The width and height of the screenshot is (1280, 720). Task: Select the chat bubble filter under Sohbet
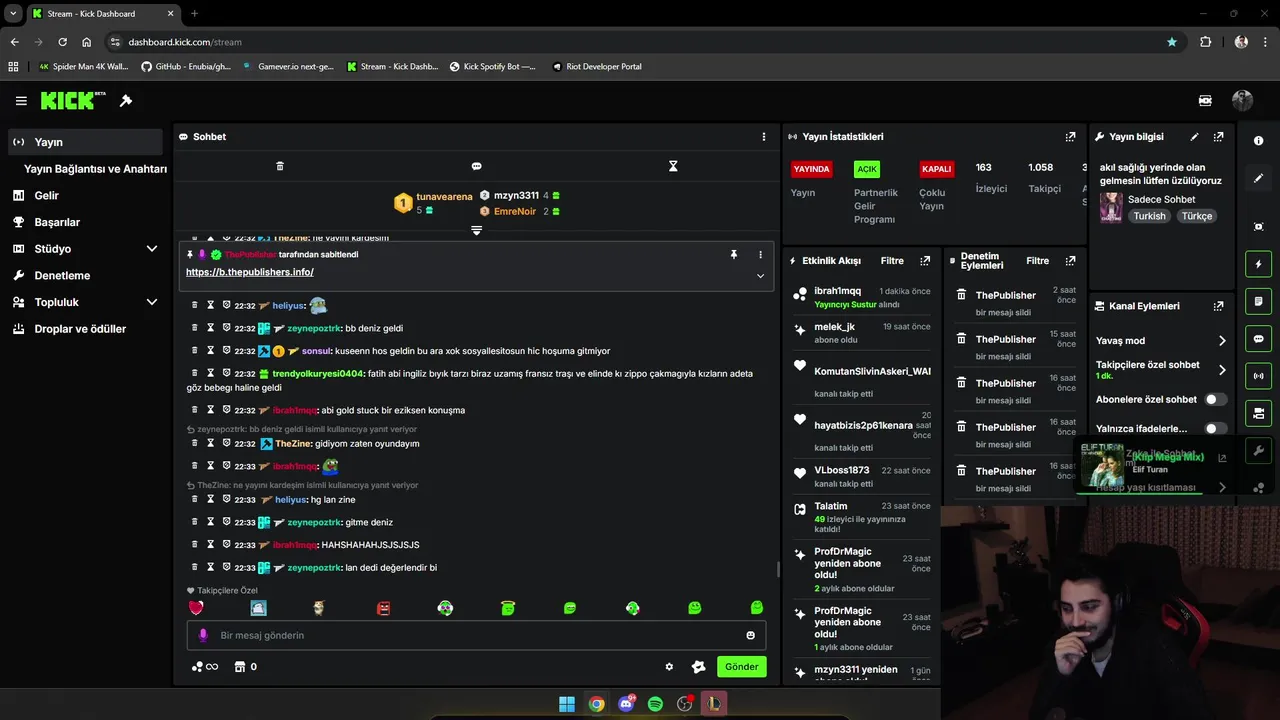[477, 166]
